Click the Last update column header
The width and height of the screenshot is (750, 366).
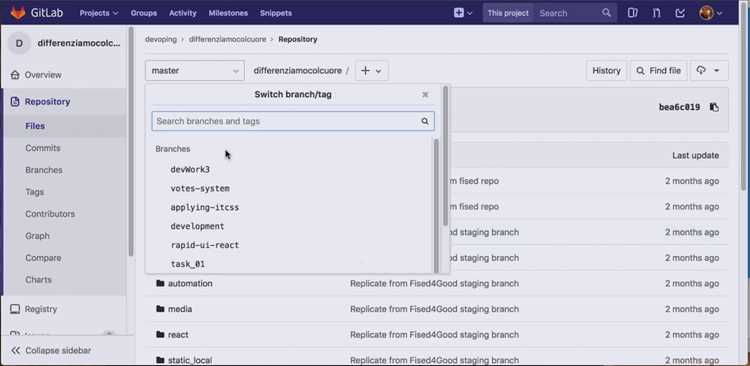pyautogui.click(x=695, y=155)
